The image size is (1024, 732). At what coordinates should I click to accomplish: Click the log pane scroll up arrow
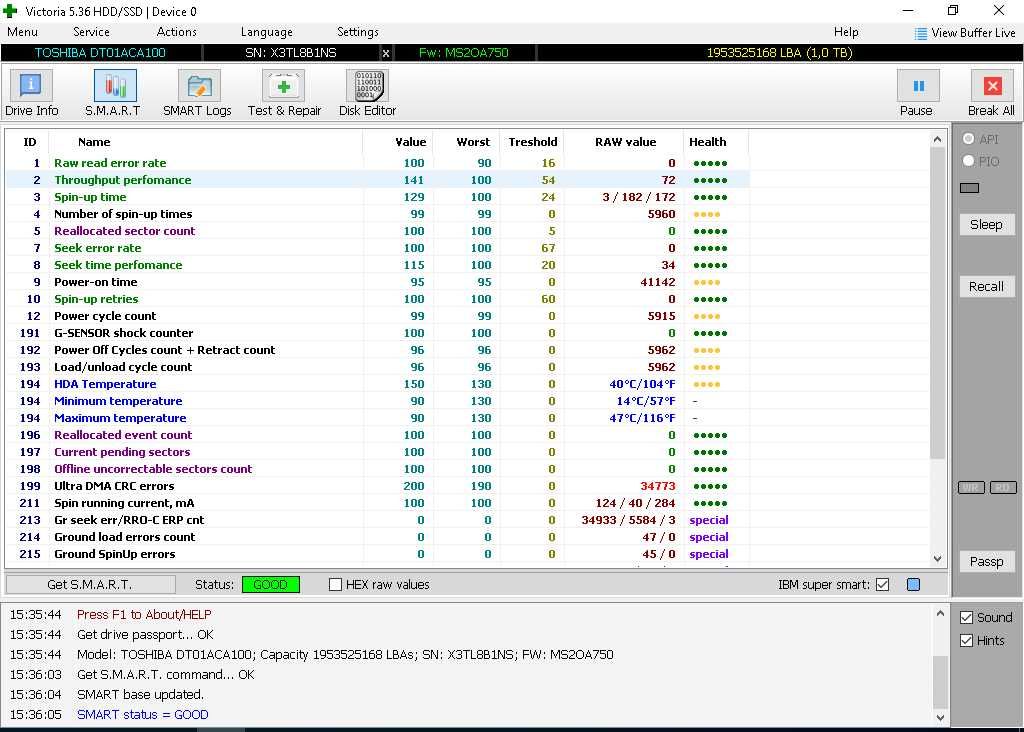tap(940, 613)
